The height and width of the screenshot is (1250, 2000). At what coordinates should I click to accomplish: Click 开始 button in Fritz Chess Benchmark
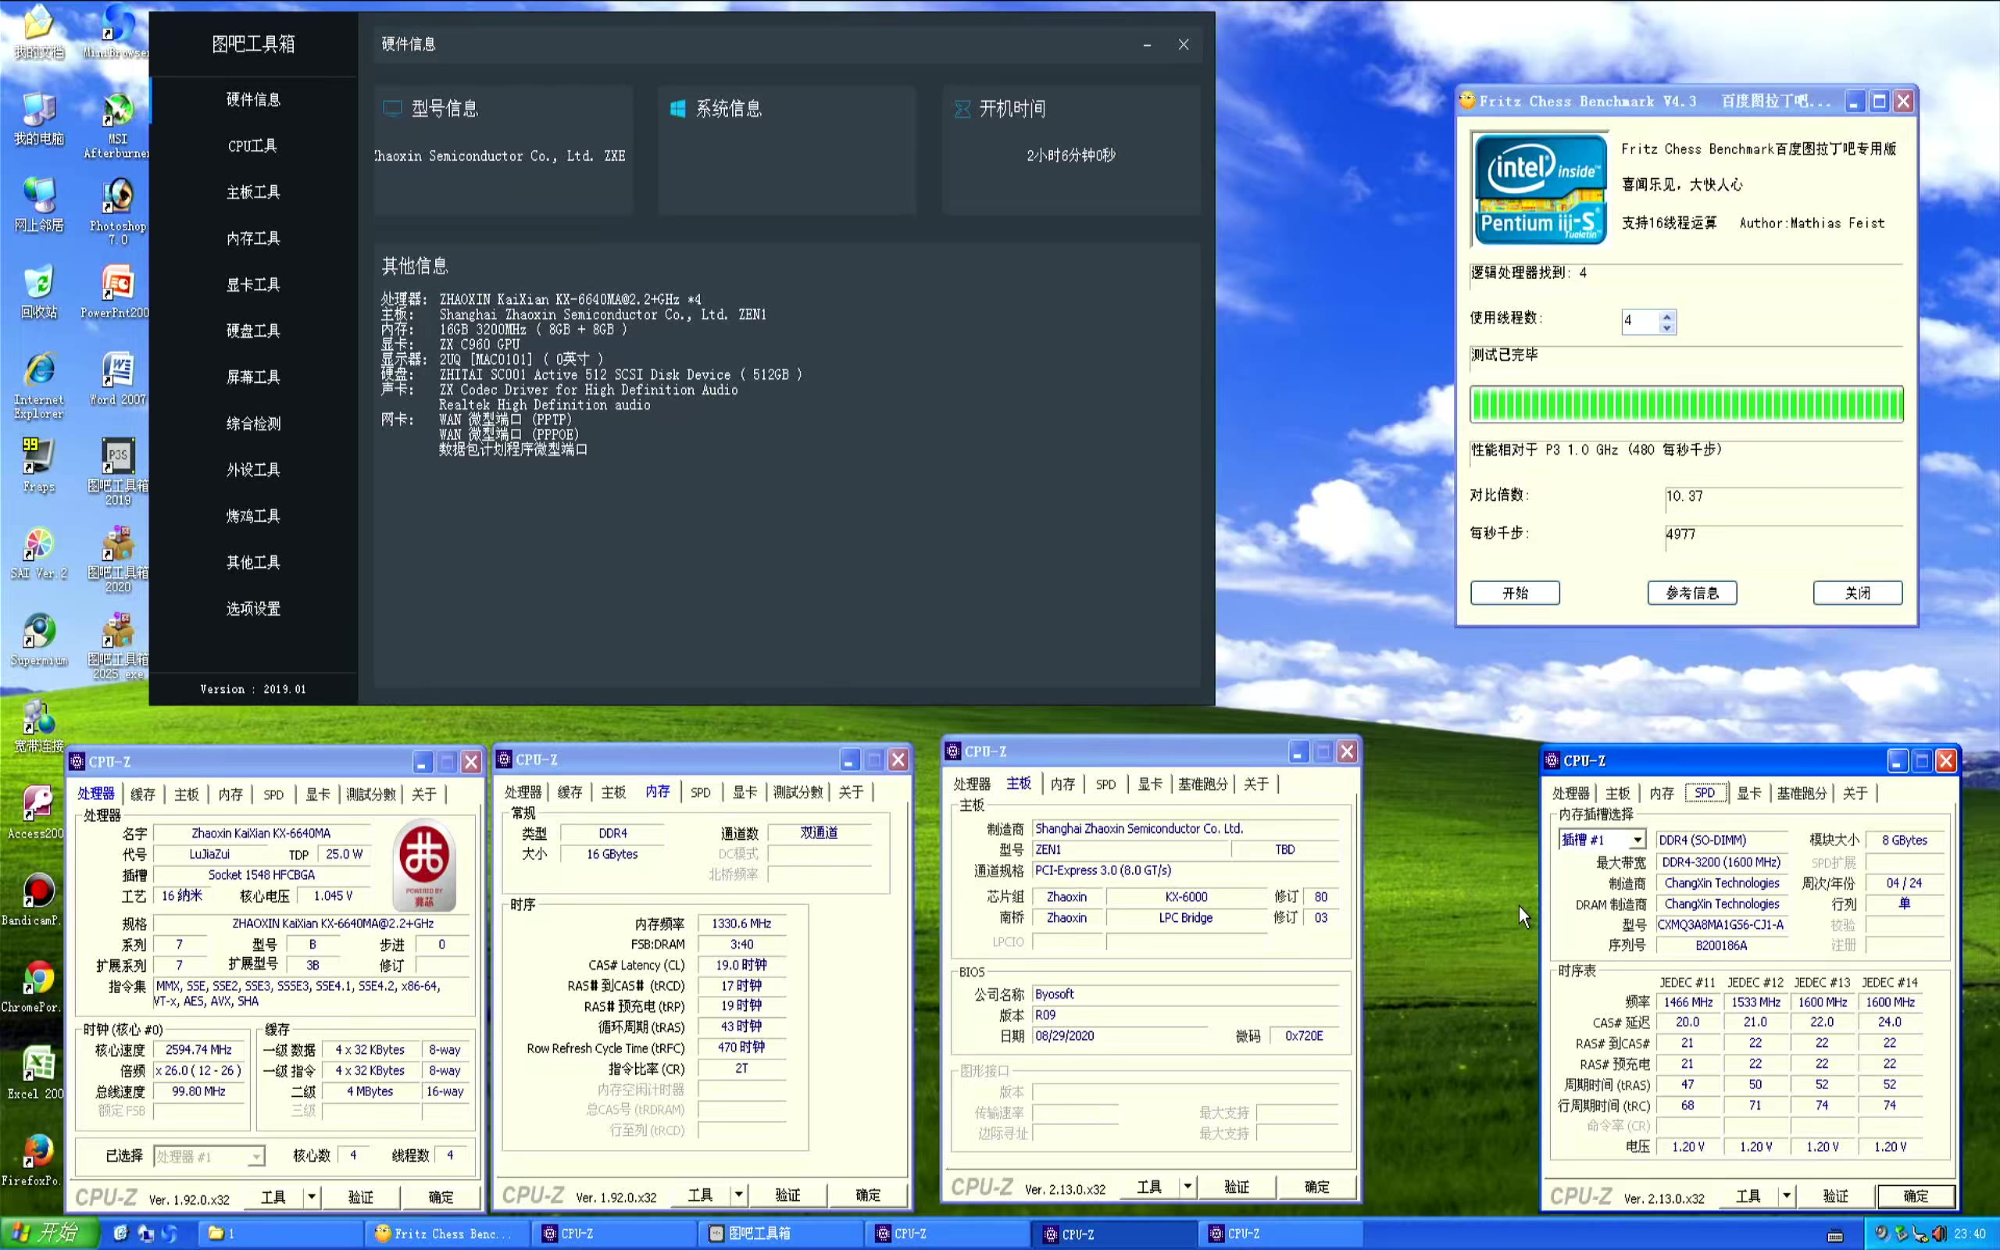(x=1515, y=593)
